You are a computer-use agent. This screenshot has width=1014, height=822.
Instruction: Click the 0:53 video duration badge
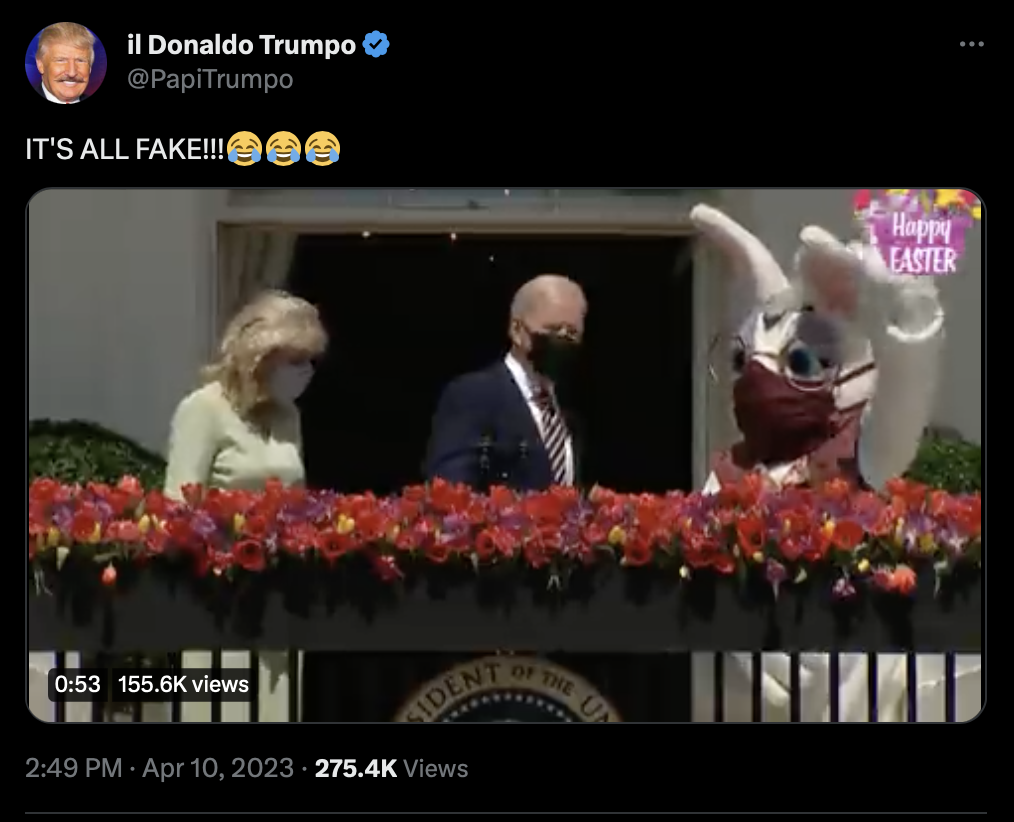78,684
